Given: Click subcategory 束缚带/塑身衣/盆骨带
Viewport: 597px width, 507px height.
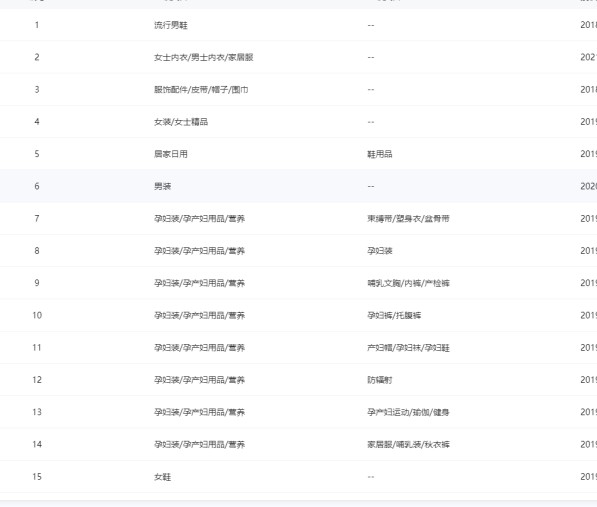Looking at the screenshot, I should [408, 218].
